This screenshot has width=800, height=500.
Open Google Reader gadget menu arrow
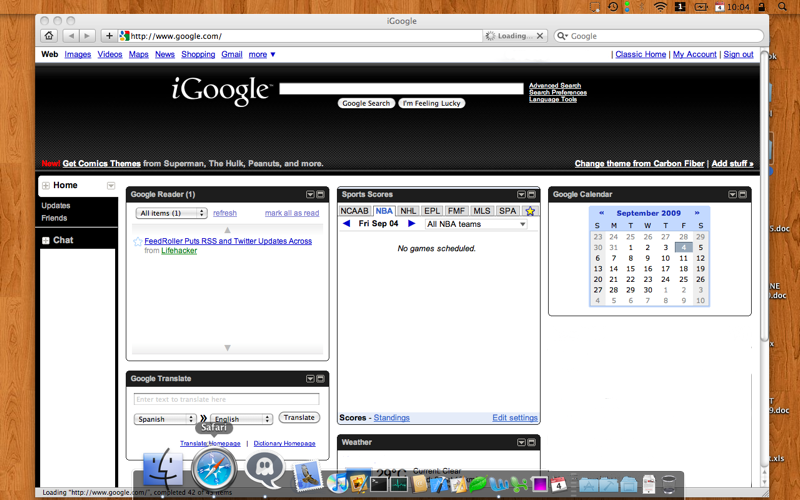click(310, 194)
